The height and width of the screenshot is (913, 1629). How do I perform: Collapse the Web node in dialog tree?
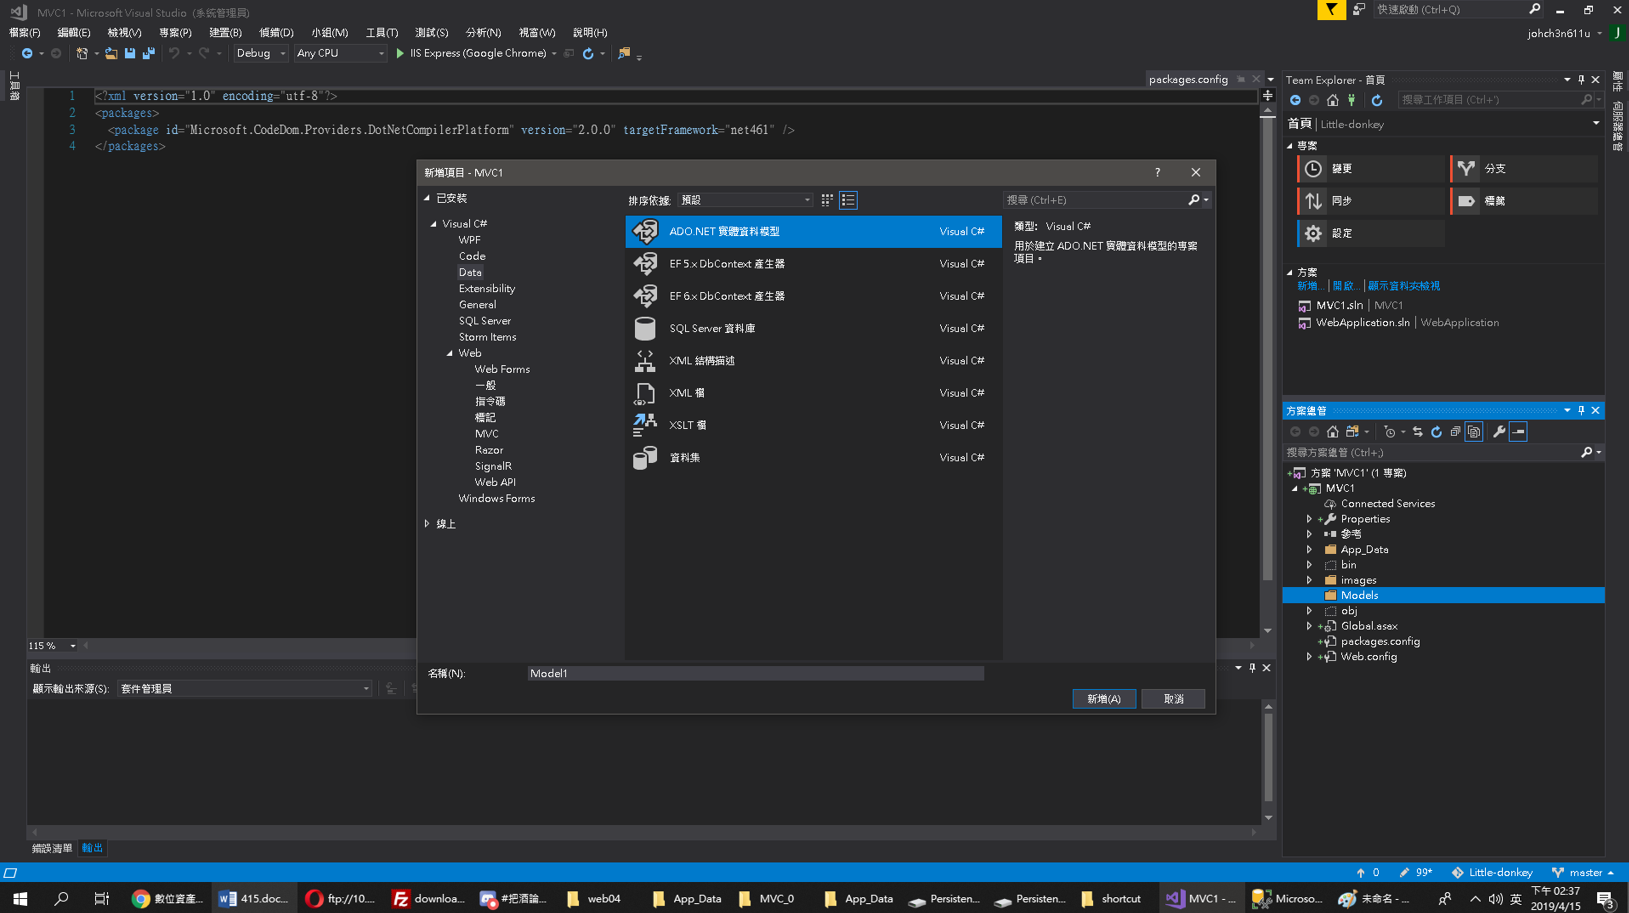[450, 353]
